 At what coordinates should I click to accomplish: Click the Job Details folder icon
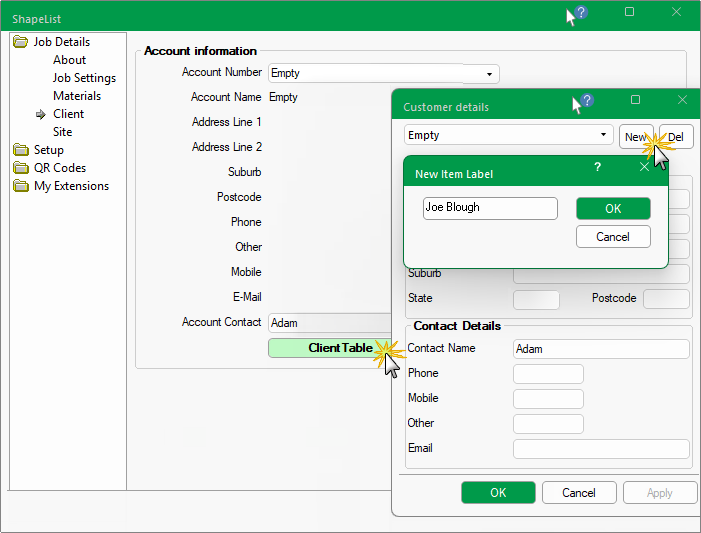20,42
